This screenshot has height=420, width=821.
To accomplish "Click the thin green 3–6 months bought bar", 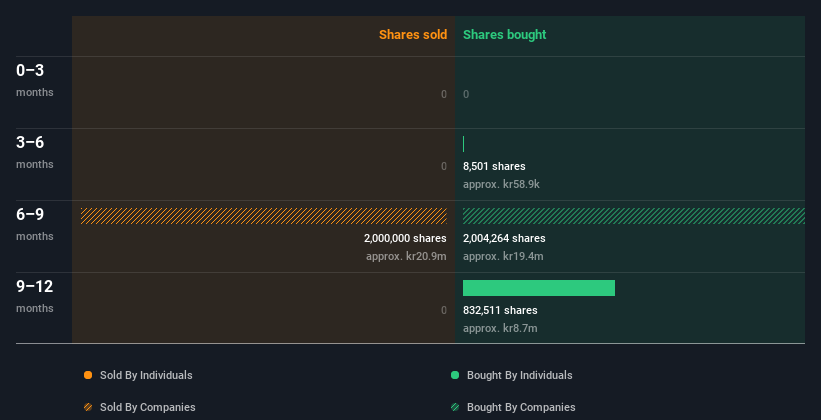I will coord(463,144).
